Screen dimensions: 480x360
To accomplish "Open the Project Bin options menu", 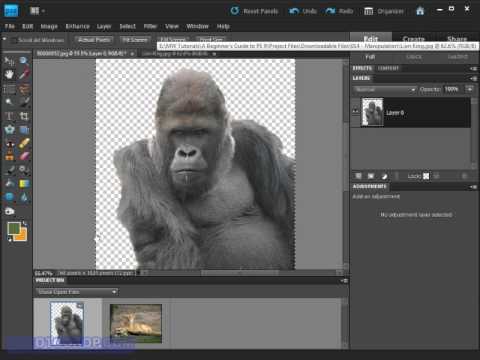I will (344, 281).
